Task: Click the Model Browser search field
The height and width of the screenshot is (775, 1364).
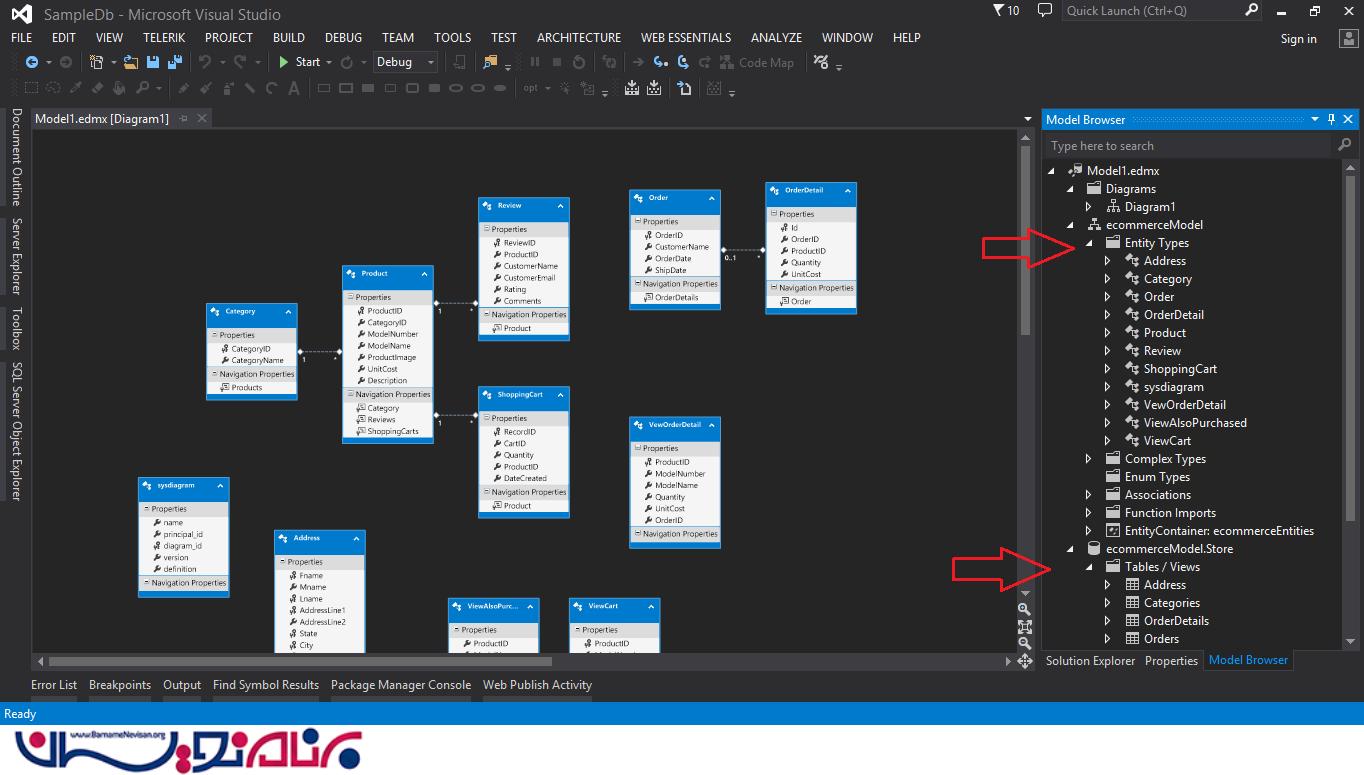Action: pos(1190,146)
